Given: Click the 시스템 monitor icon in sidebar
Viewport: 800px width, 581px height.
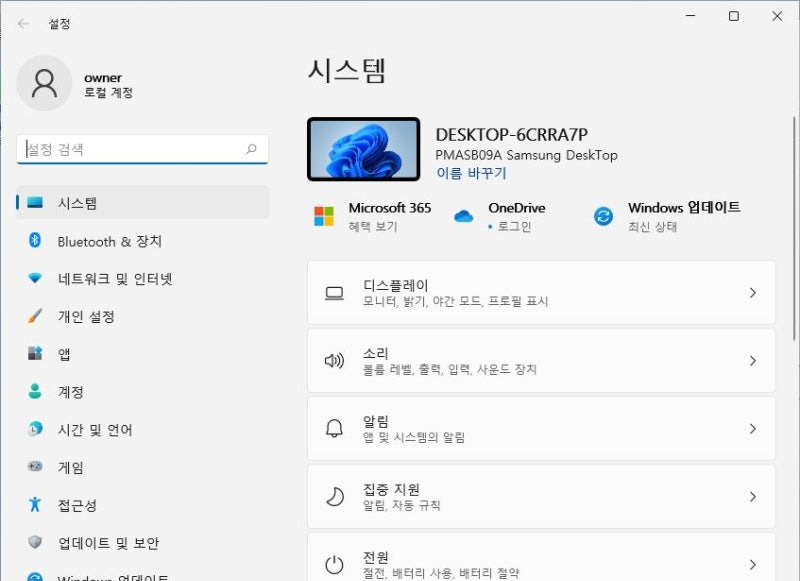Looking at the screenshot, I should 35,203.
